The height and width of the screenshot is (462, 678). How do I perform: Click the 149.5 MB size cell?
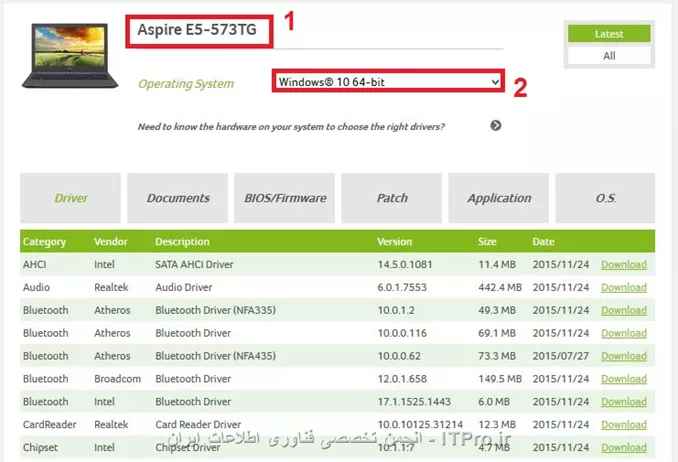(x=500, y=379)
